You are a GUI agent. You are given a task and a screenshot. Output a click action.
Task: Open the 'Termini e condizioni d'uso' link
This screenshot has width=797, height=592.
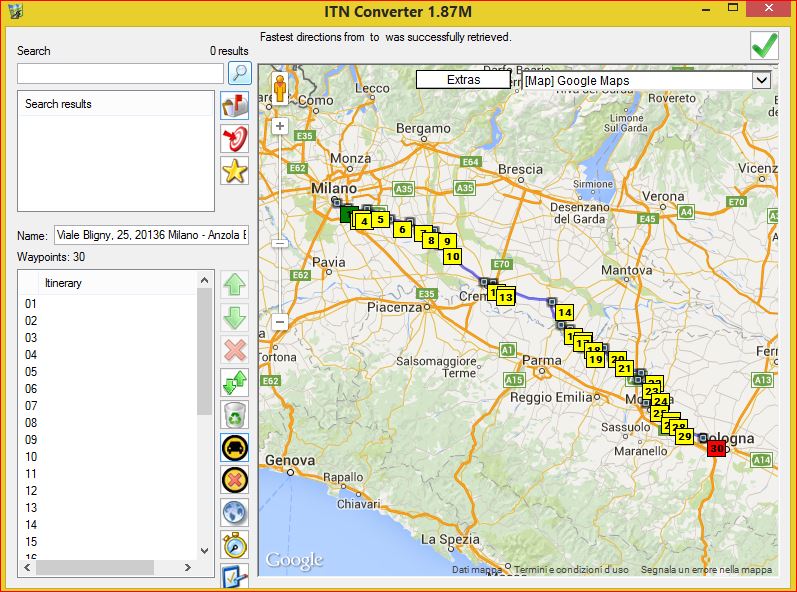coord(571,570)
